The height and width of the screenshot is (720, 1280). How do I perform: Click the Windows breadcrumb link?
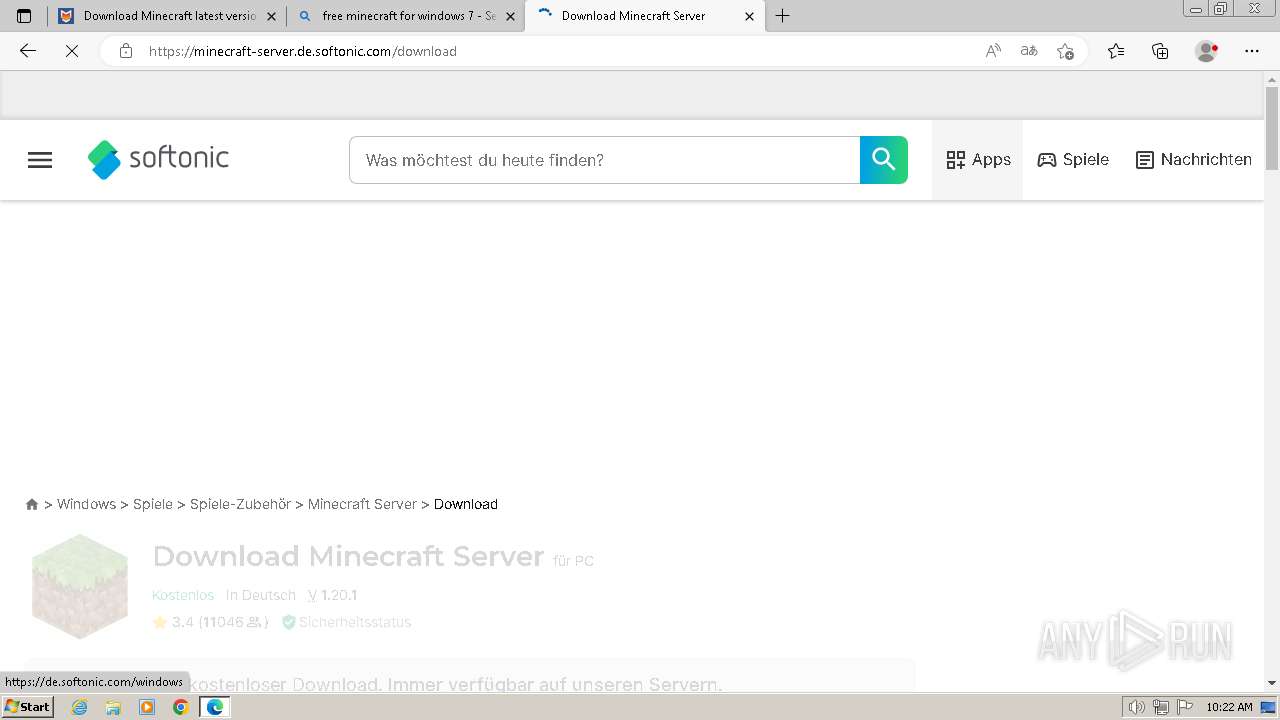point(86,504)
